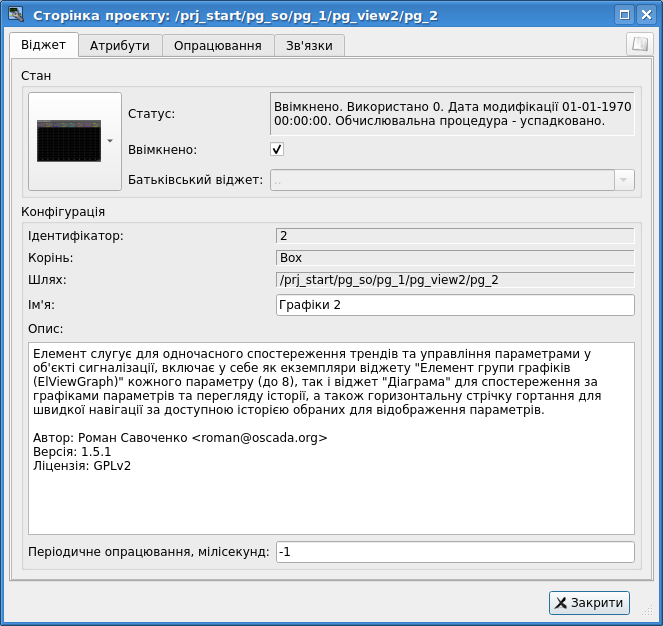The height and width of the screenshot is (626, 663).
Task: Click the Ідентифікатор value field
Action: pos(454,236)
